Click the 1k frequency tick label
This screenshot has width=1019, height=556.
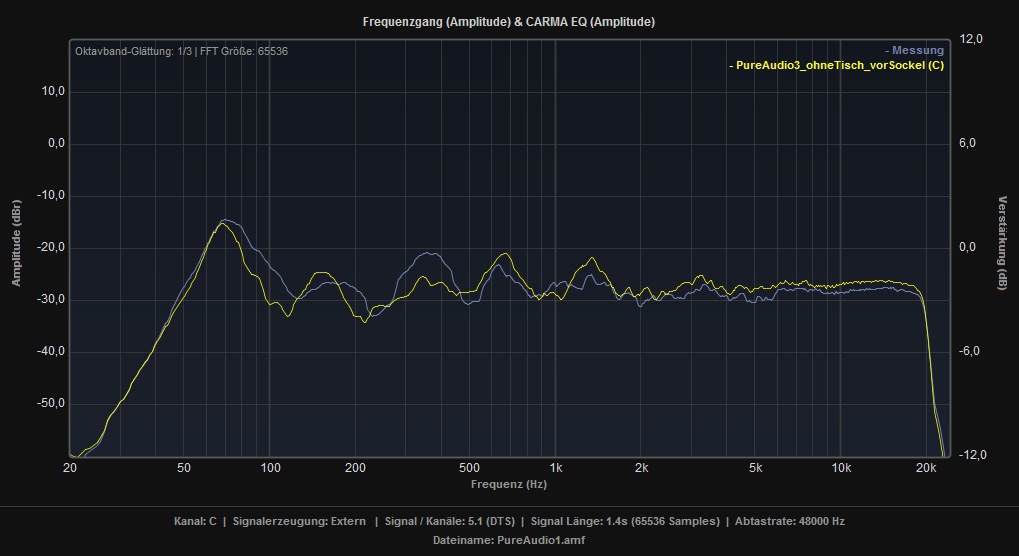(x=555, y=468)
